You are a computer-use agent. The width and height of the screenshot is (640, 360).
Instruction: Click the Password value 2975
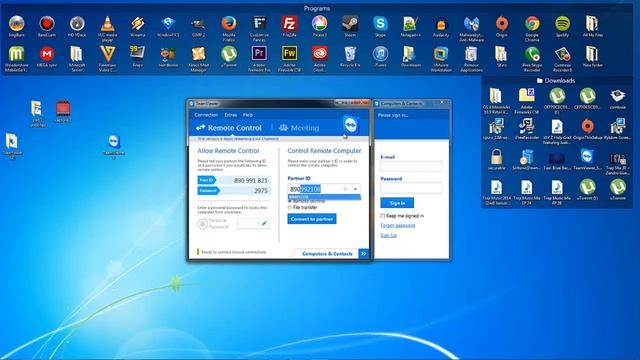261,191
